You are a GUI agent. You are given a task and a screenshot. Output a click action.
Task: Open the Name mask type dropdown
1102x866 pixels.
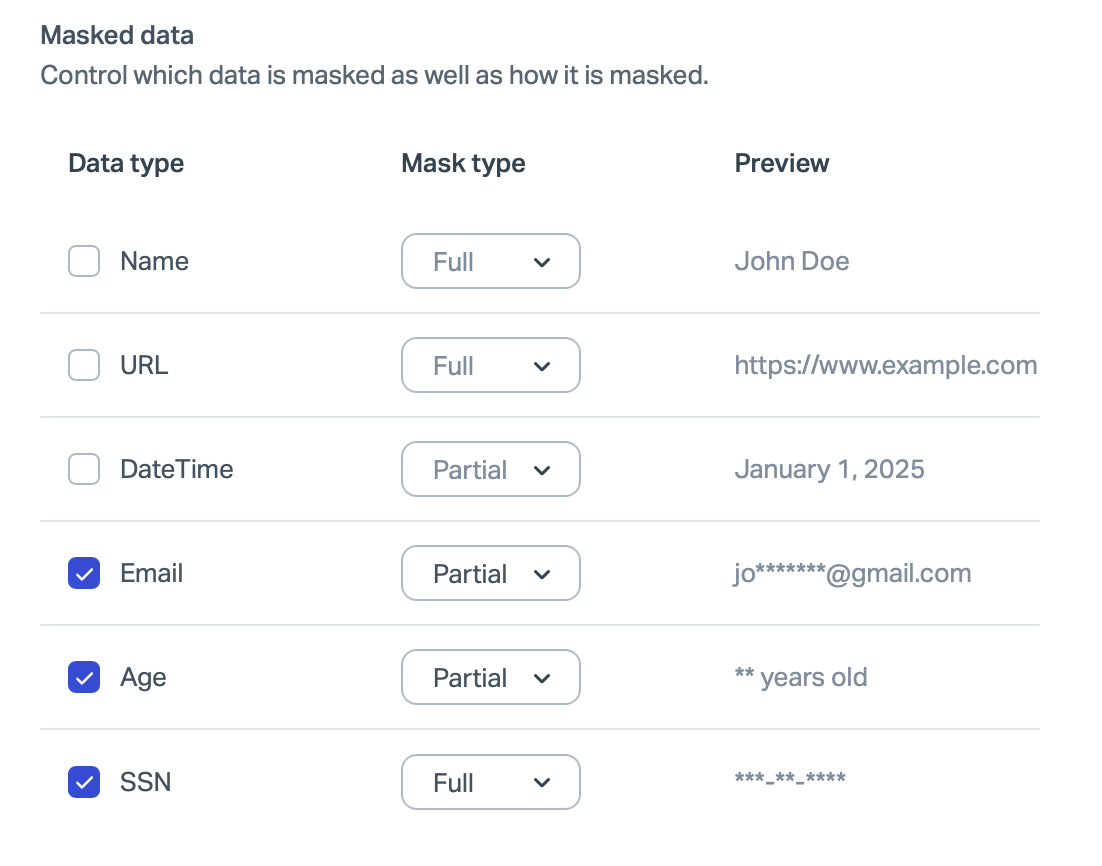point(490,262)
